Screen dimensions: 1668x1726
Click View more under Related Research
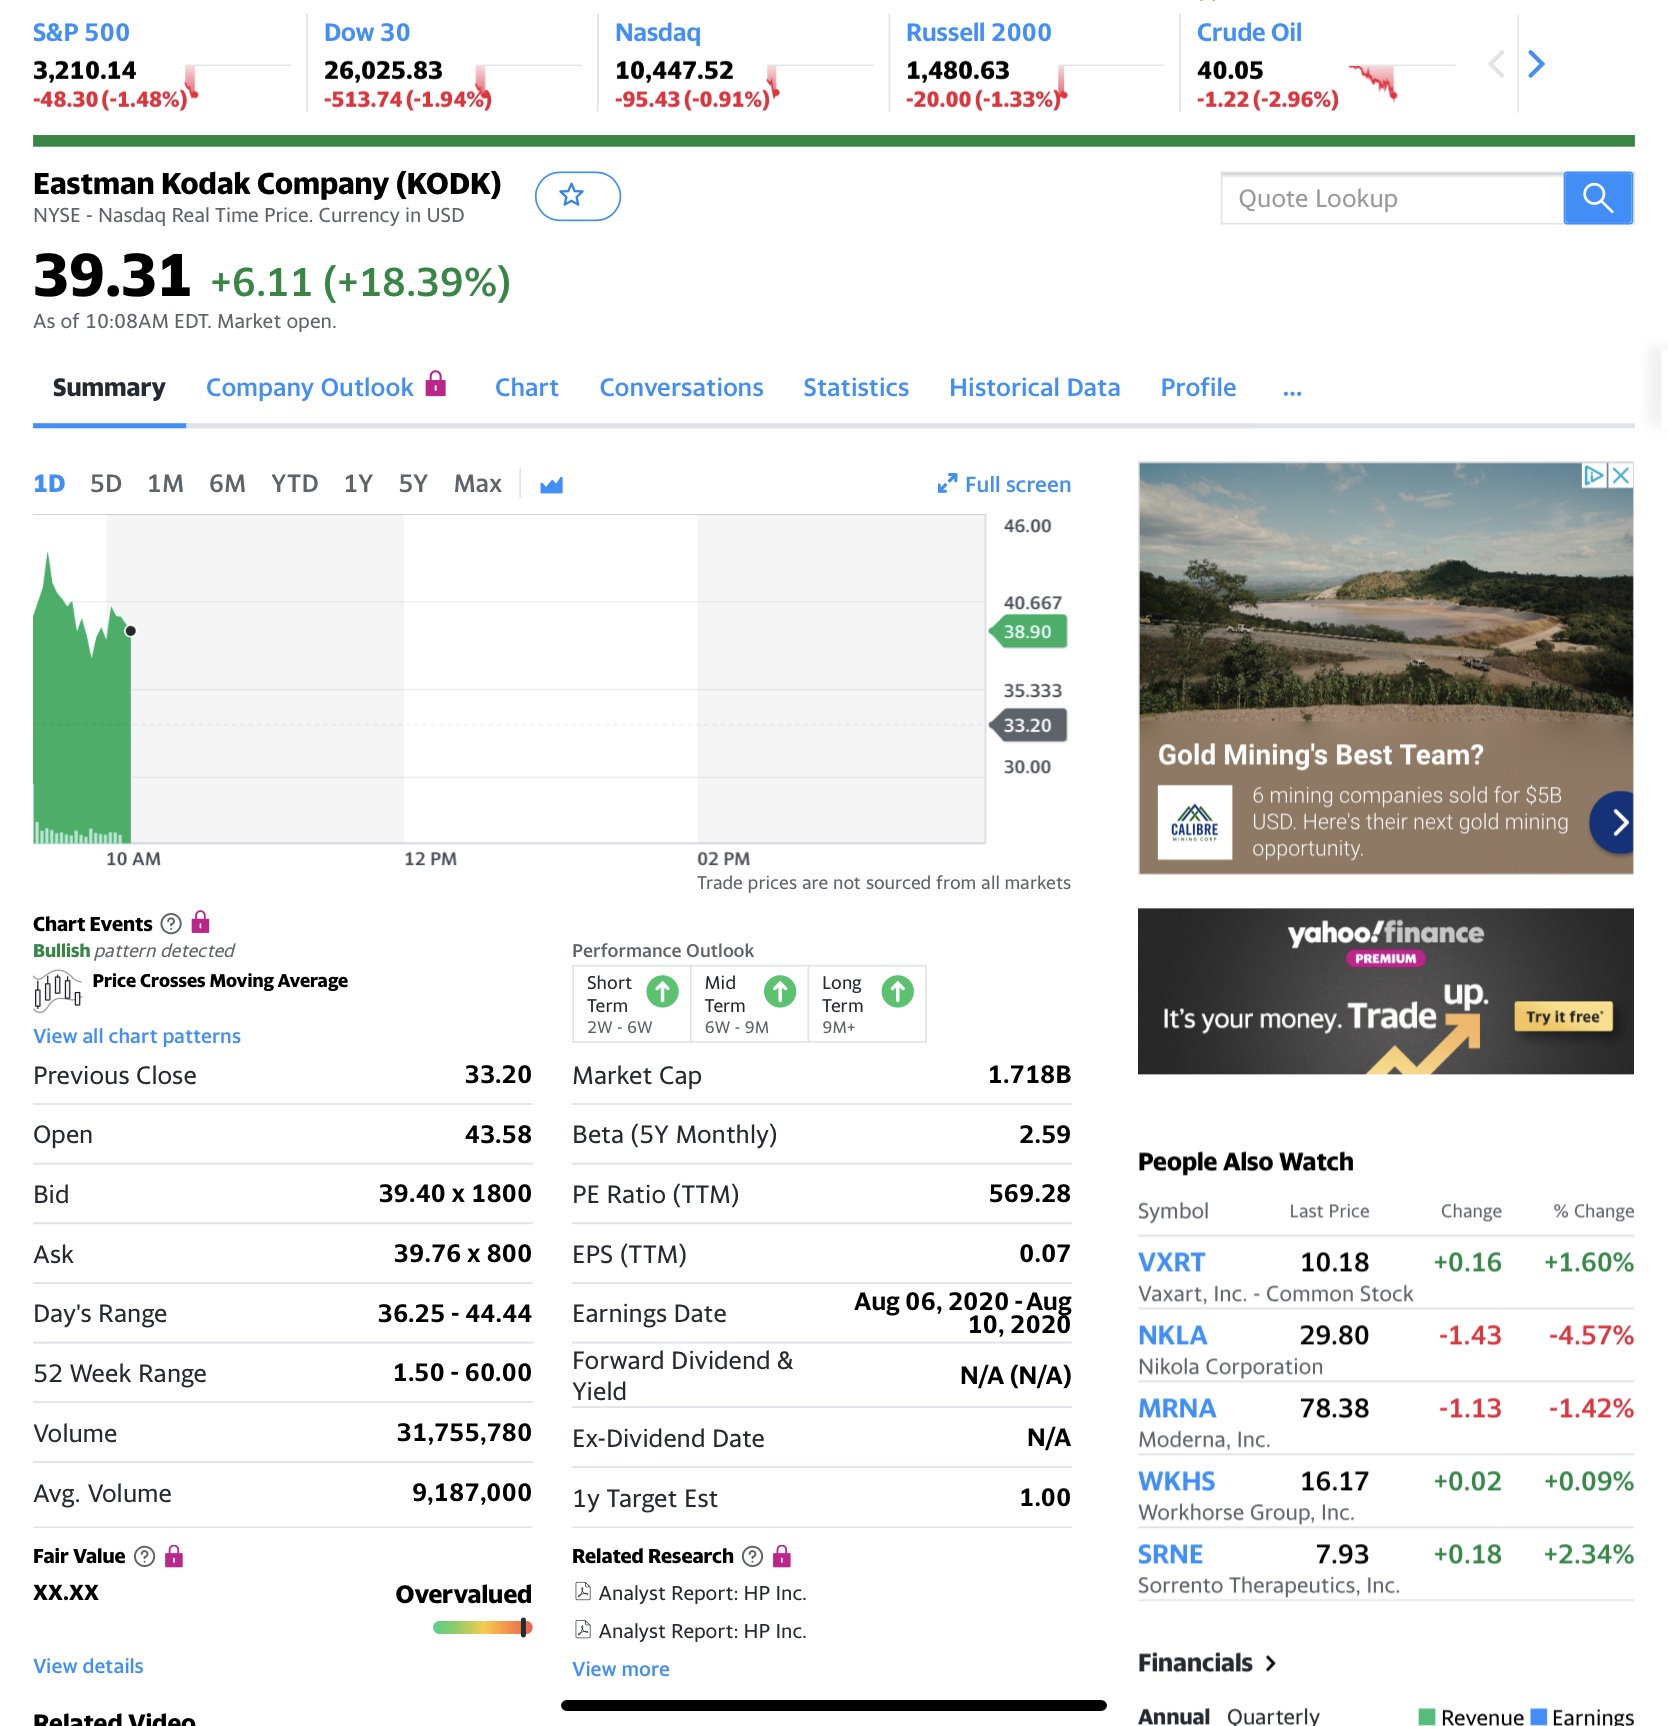621,1669
